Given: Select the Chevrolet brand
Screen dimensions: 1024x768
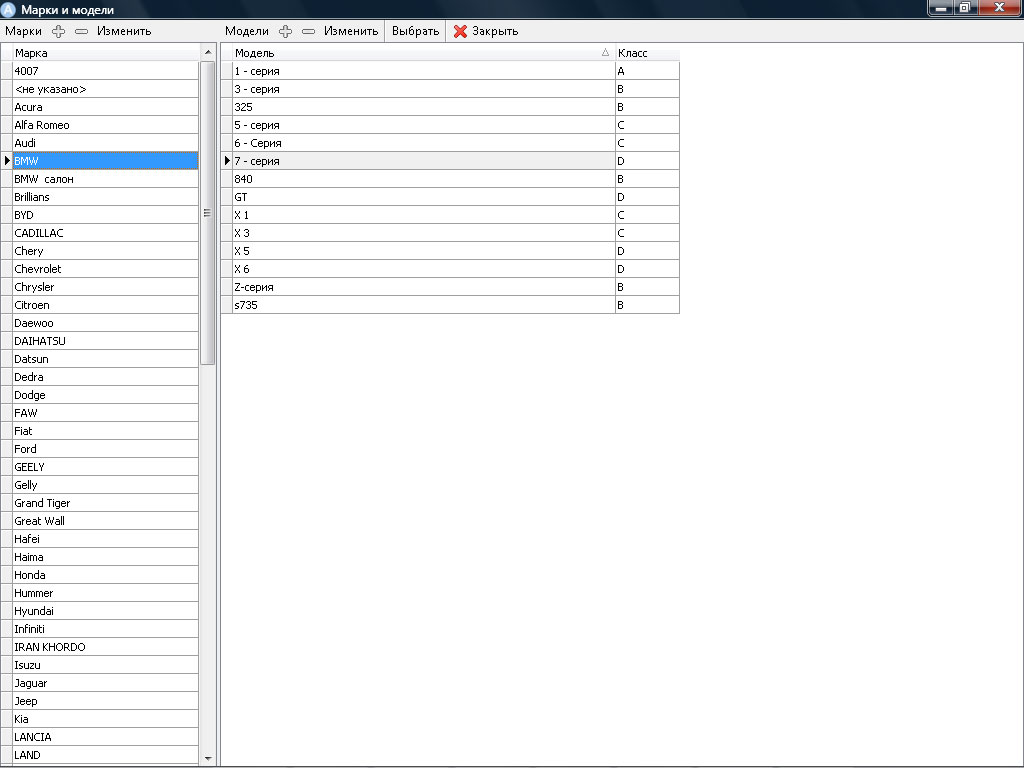Looking at the screenshot, I should tap(105, 269).
